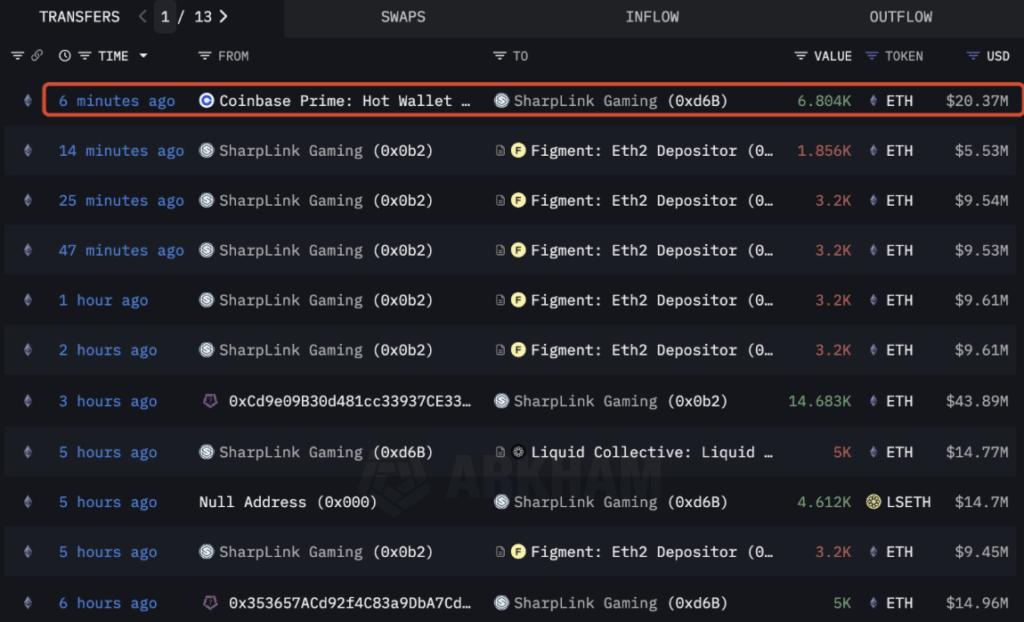
Task: Open the '47 minutes ago' transaction link
Action: click(x=121, y=250)
